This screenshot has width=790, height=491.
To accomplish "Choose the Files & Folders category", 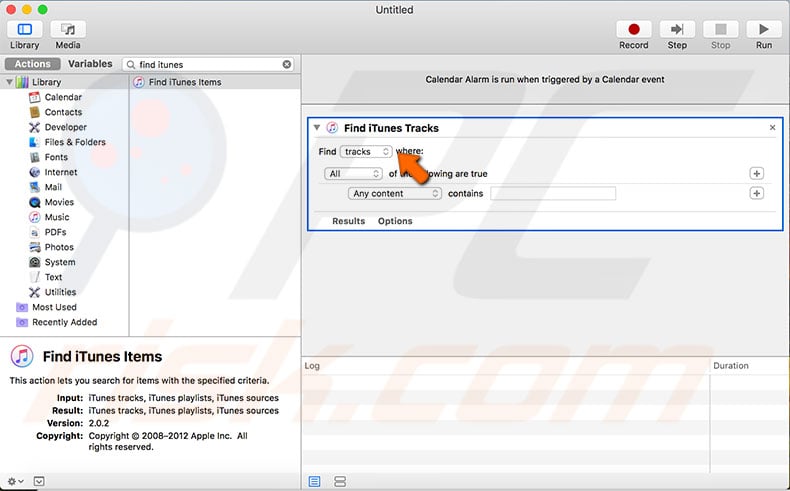I will click(x=75, y=142).
